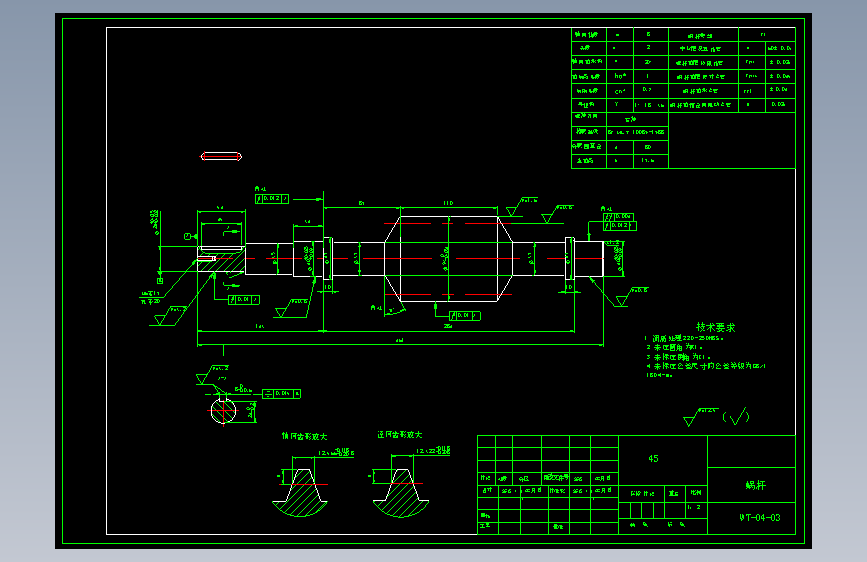
Task: Select the circular keyway cross-section view
Action: coord(223,411)
